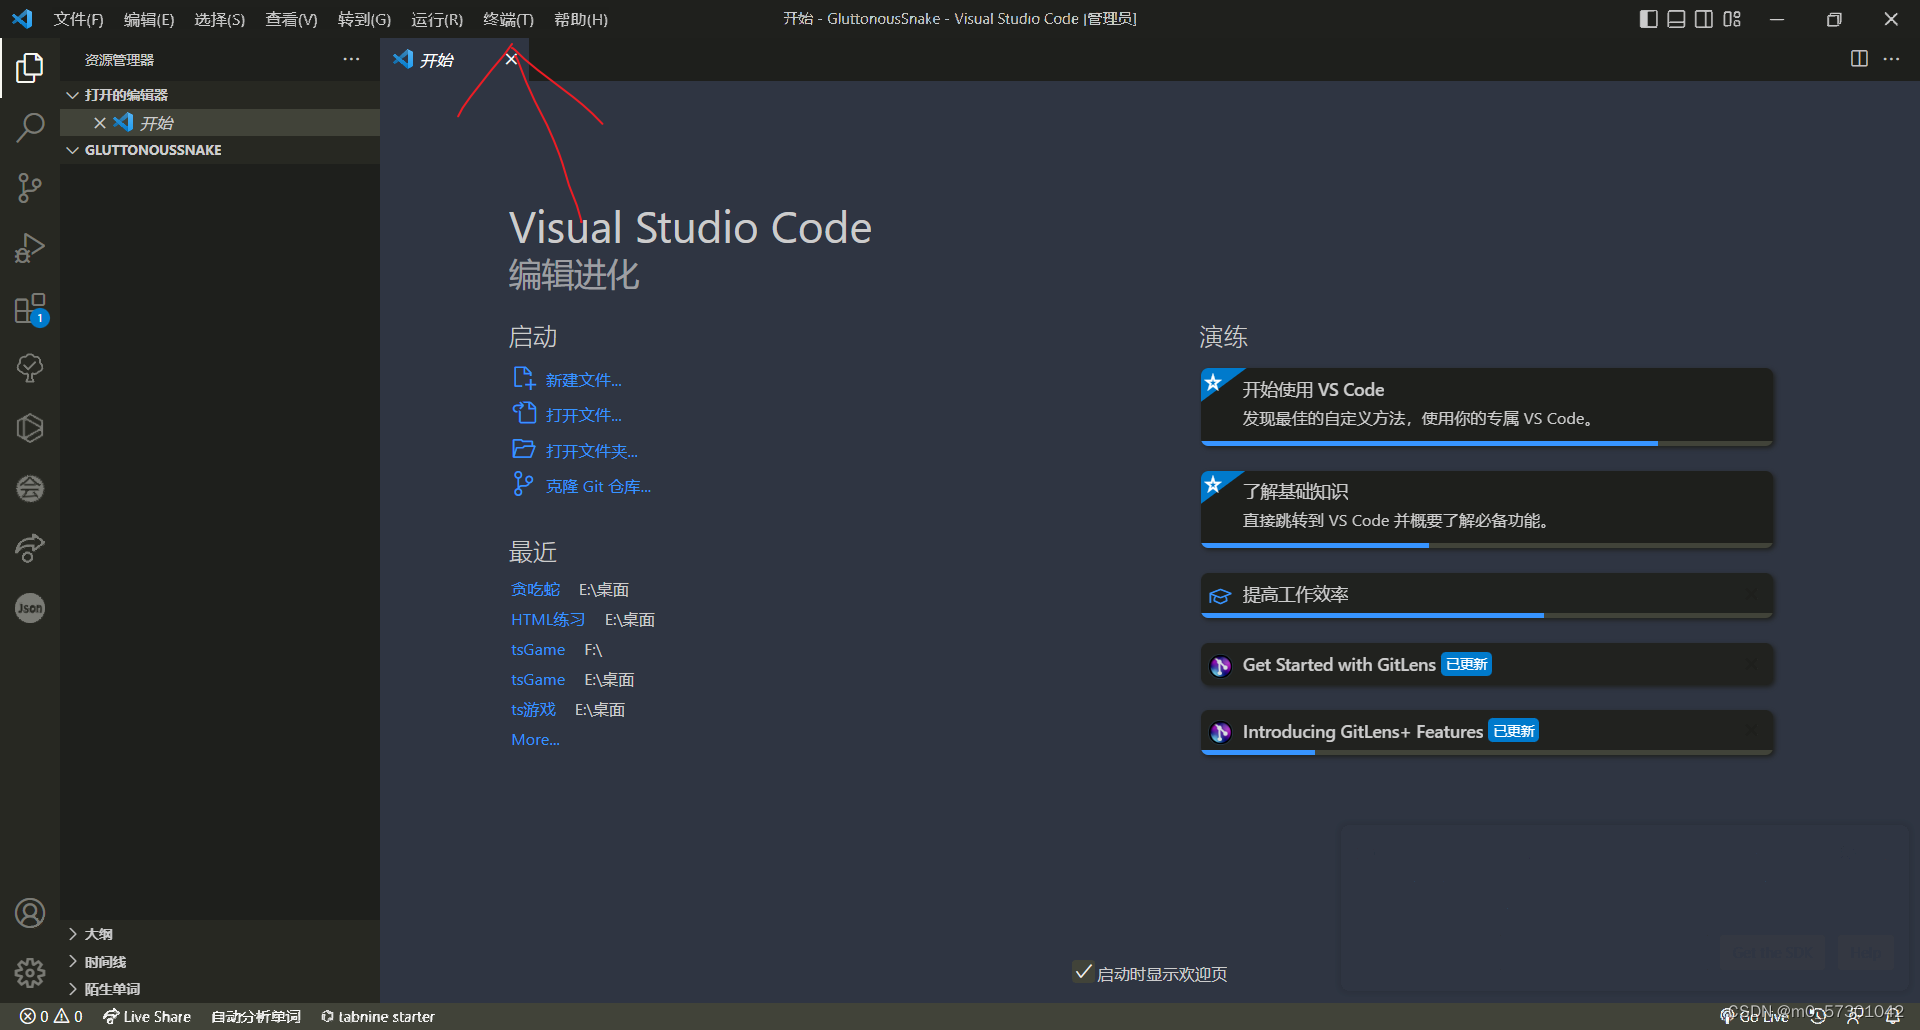This screenshot has width=1920, height=1030.
Task: Open the 运行(R) menu
Action: (437, 19)
